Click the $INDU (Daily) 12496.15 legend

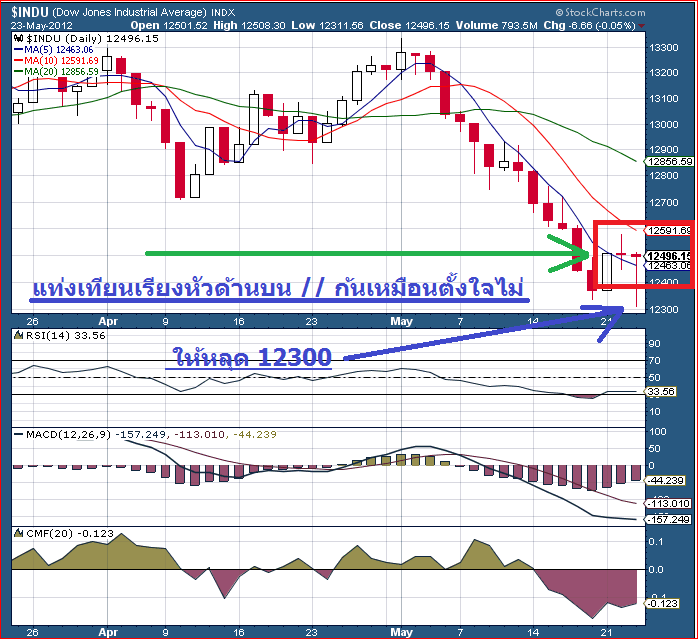coord(92,38)
